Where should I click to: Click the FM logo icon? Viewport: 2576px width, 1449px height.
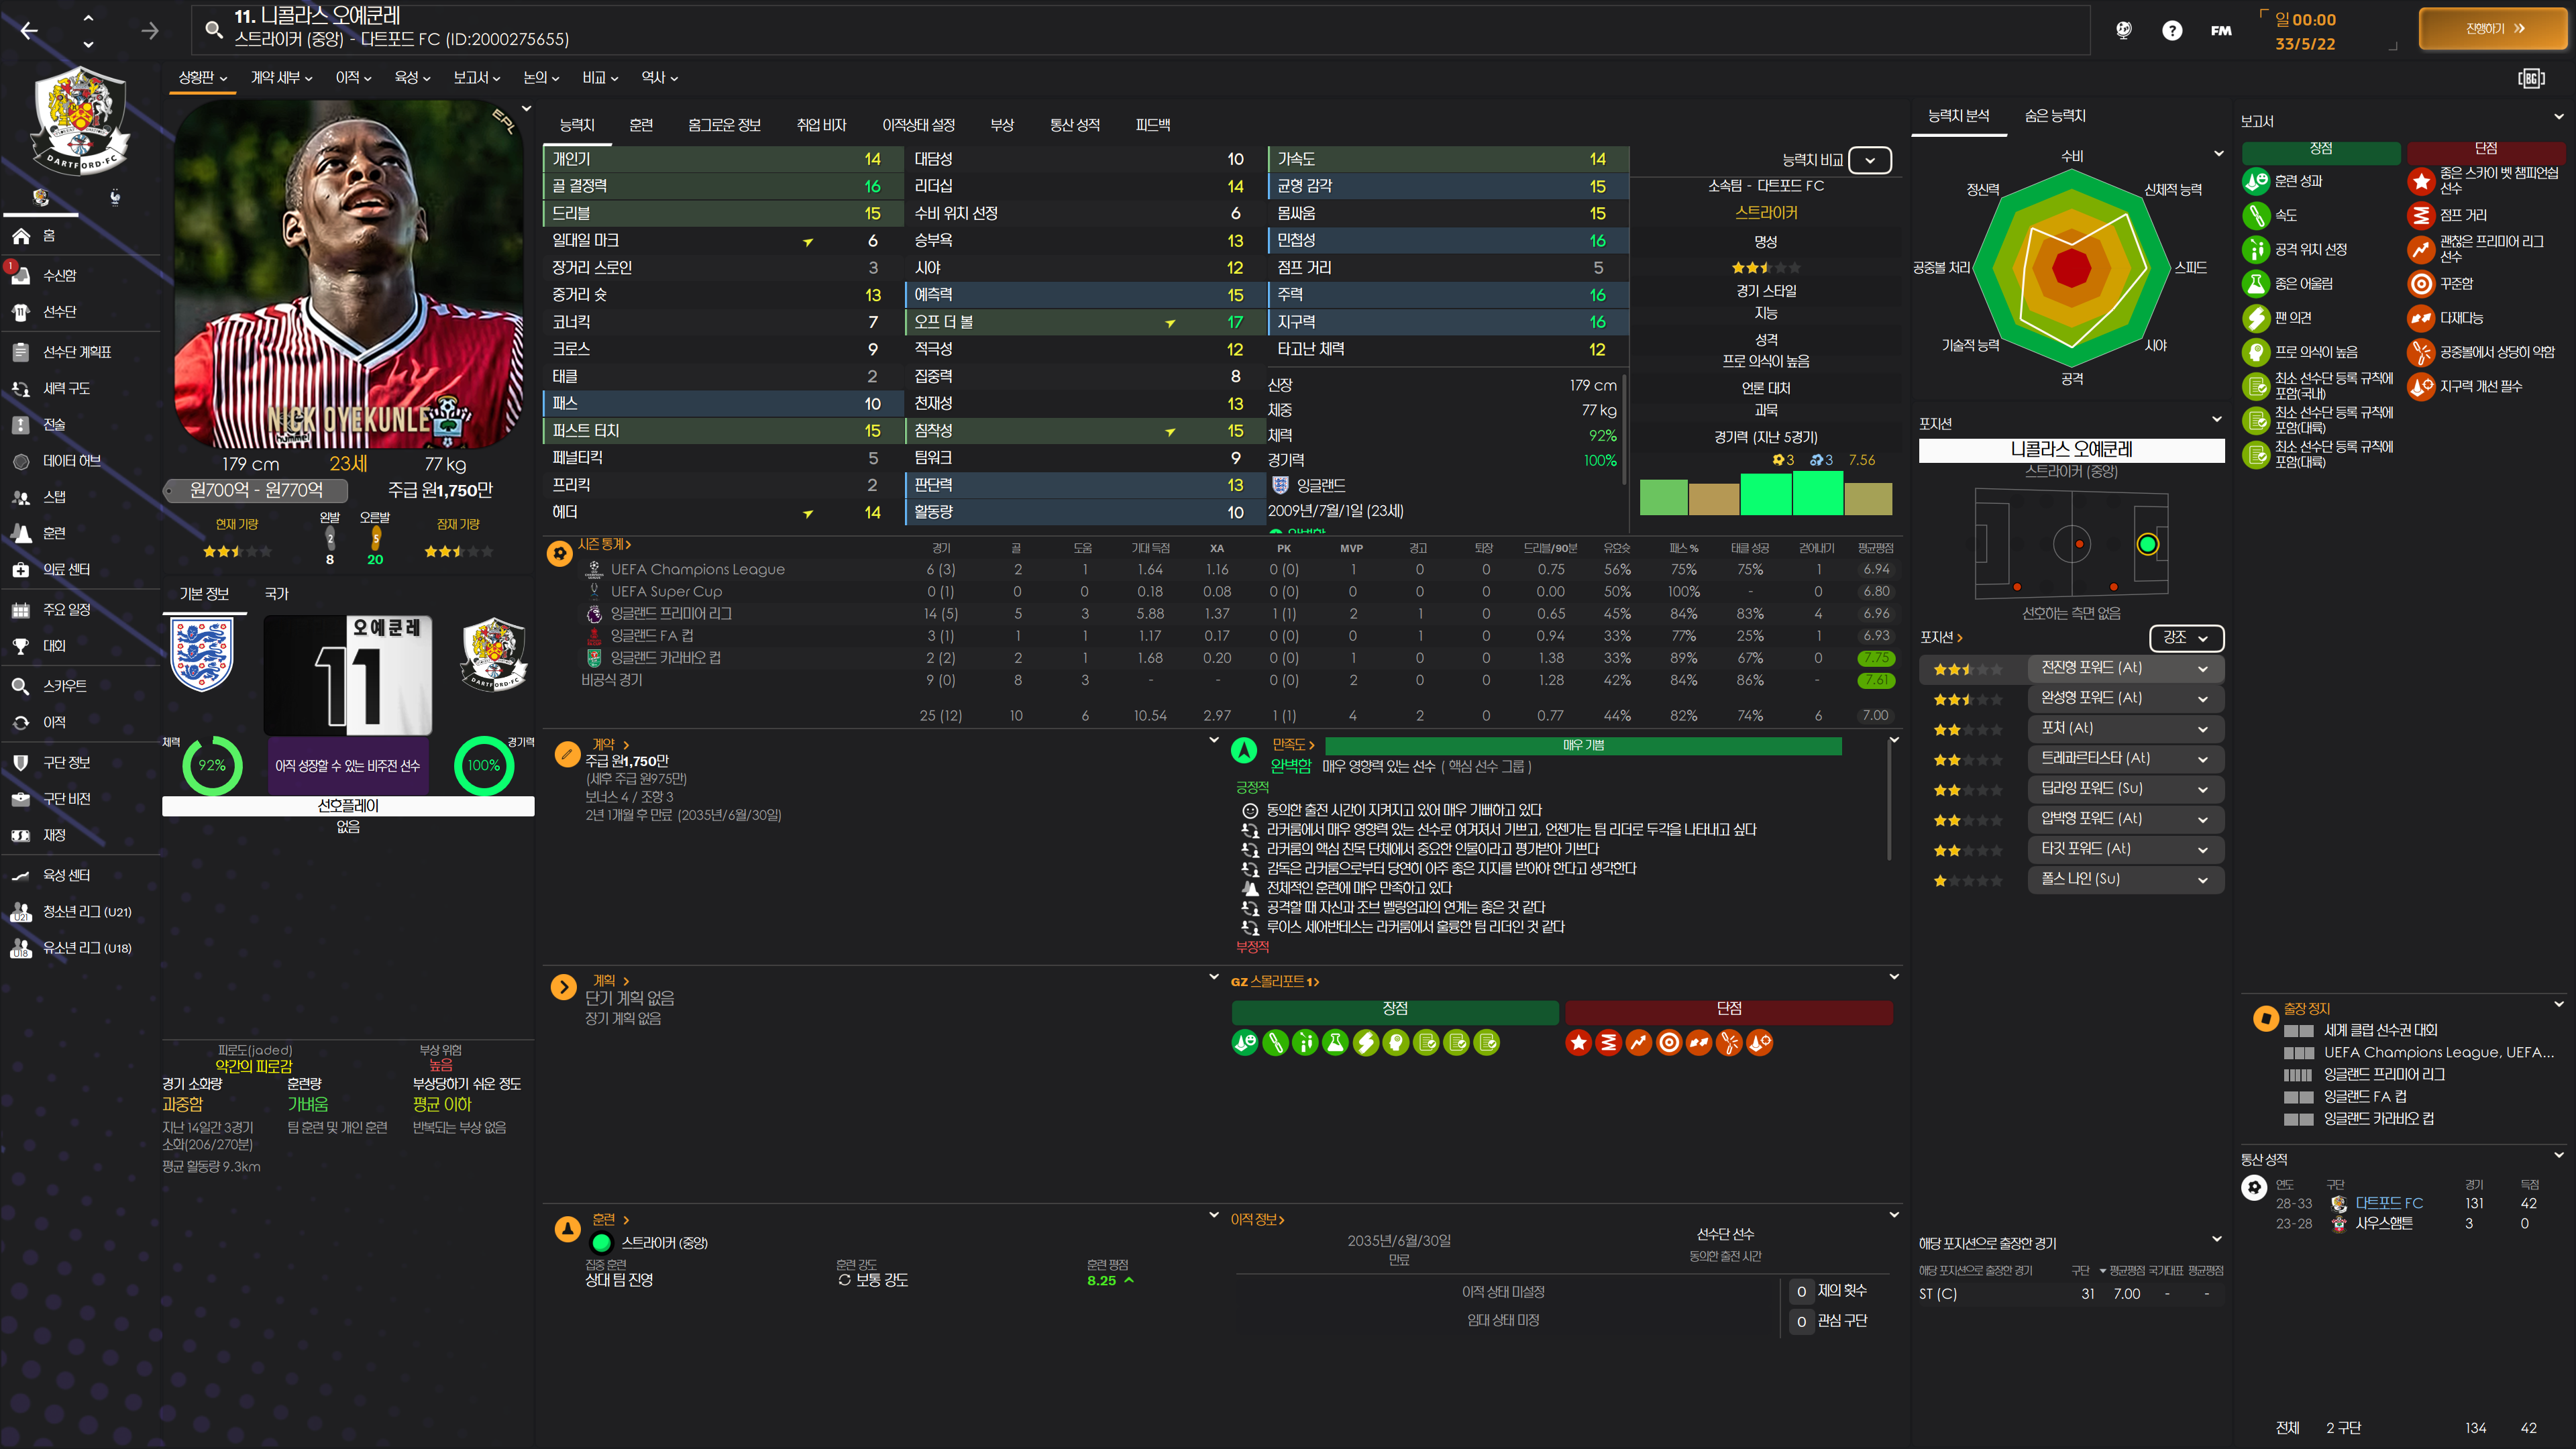click(2220, 30)
